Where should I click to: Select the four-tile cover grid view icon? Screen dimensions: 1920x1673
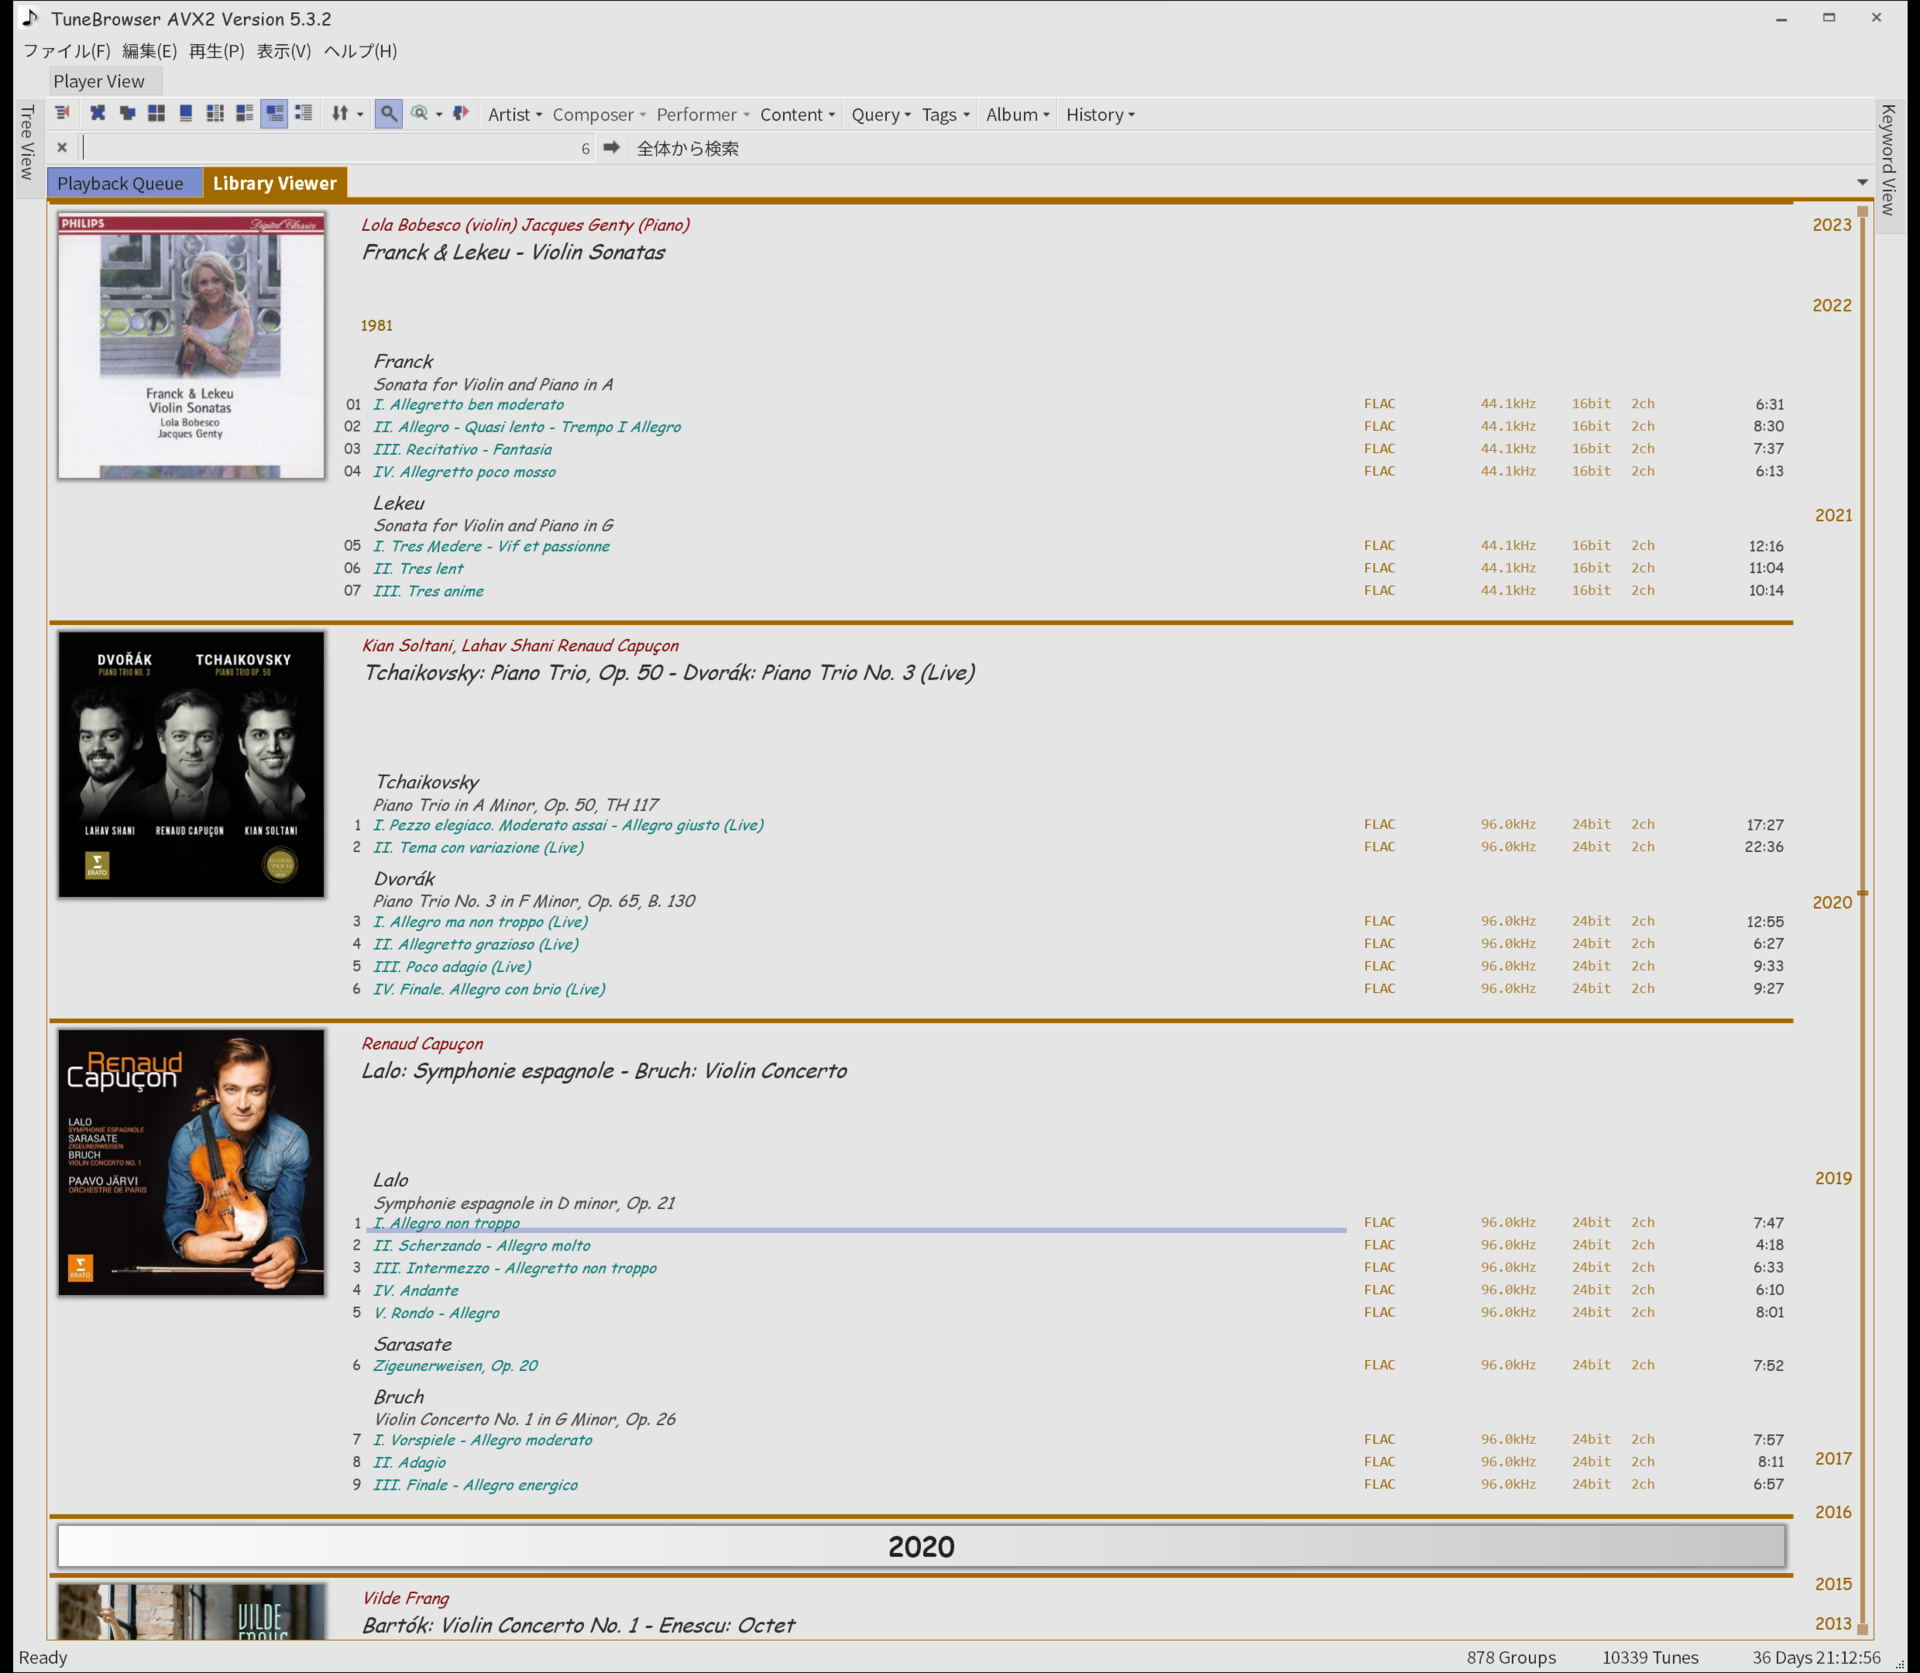tap(156, 114)
